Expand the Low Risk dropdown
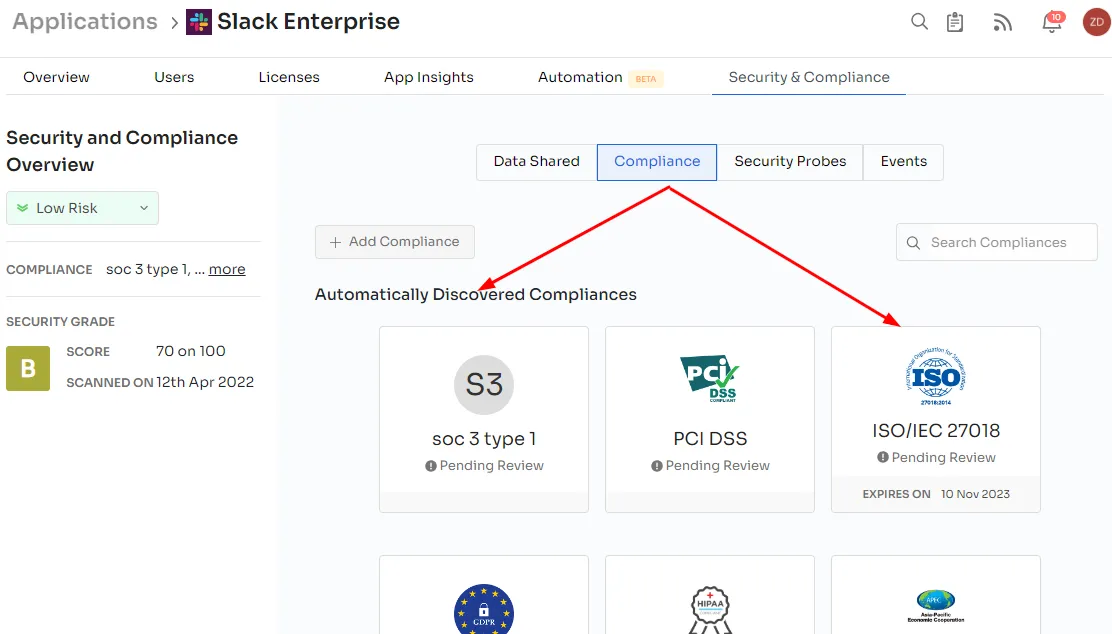The image size is (1112, 634). pyautogui.click(x=82, y=208)
